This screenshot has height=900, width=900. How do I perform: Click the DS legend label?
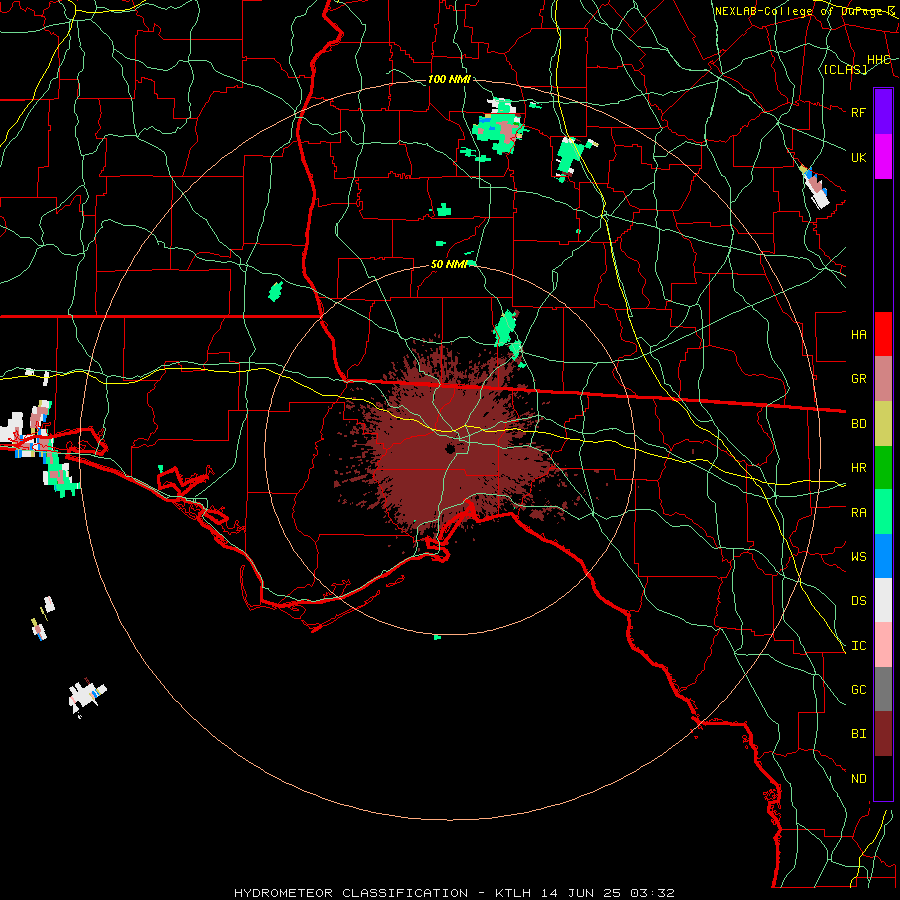859,601
